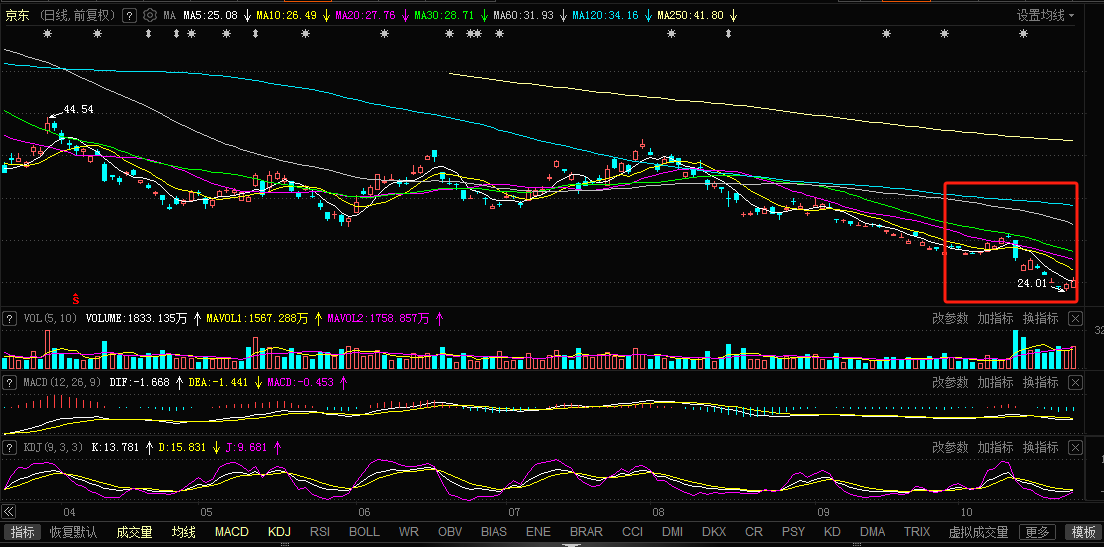Screen dimensions: 1104x547
Task: Switch to the BOLL indicator tab
Action: click(364, 532)
